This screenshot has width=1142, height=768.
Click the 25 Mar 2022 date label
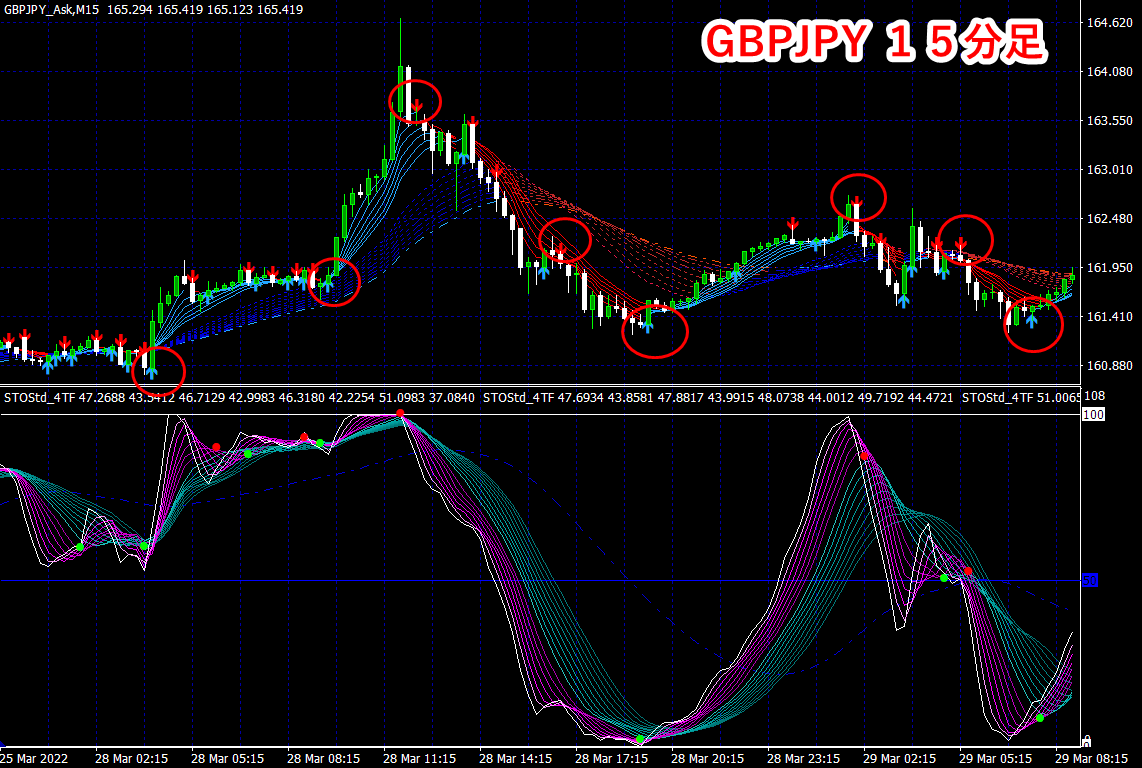pyautogui.click(x=34, y=759)
